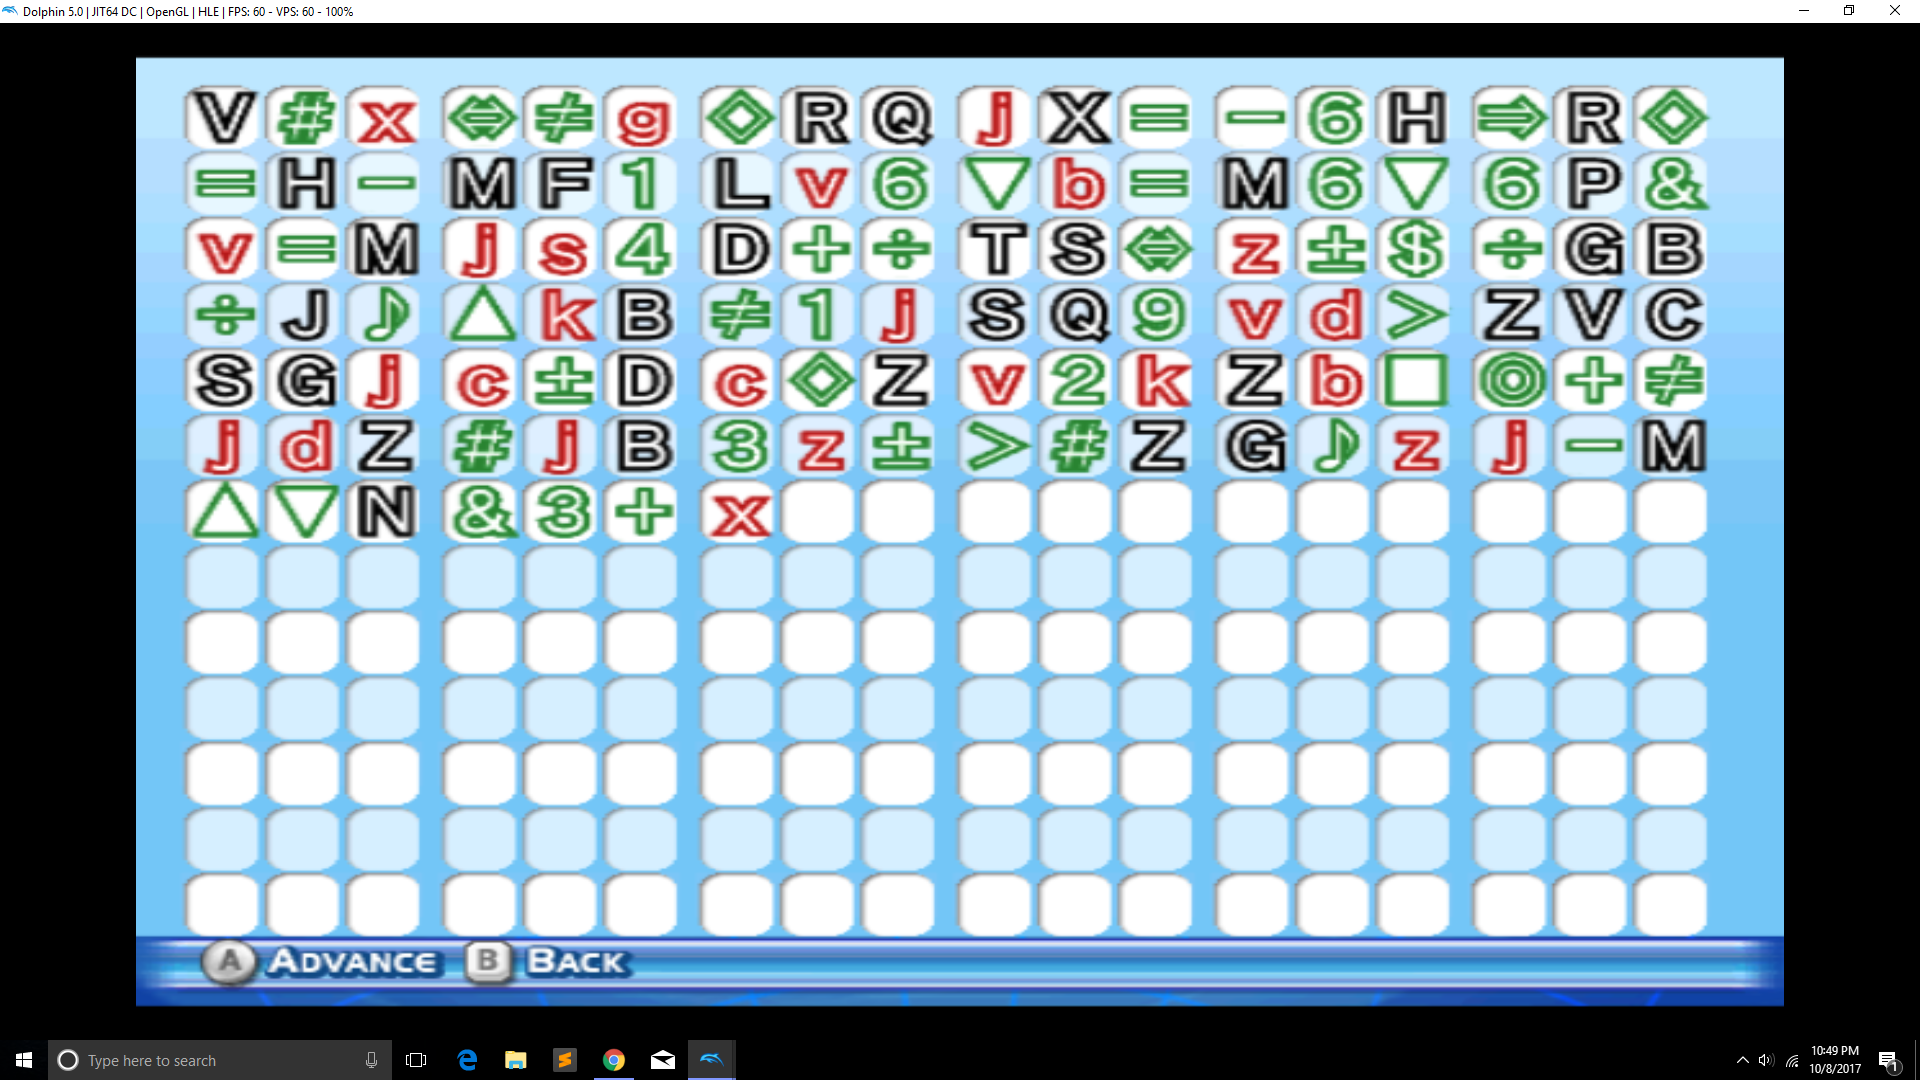Click the black letter T tile
Viewport: 1920px width, 1080px height.
click(x=996, y=250)
